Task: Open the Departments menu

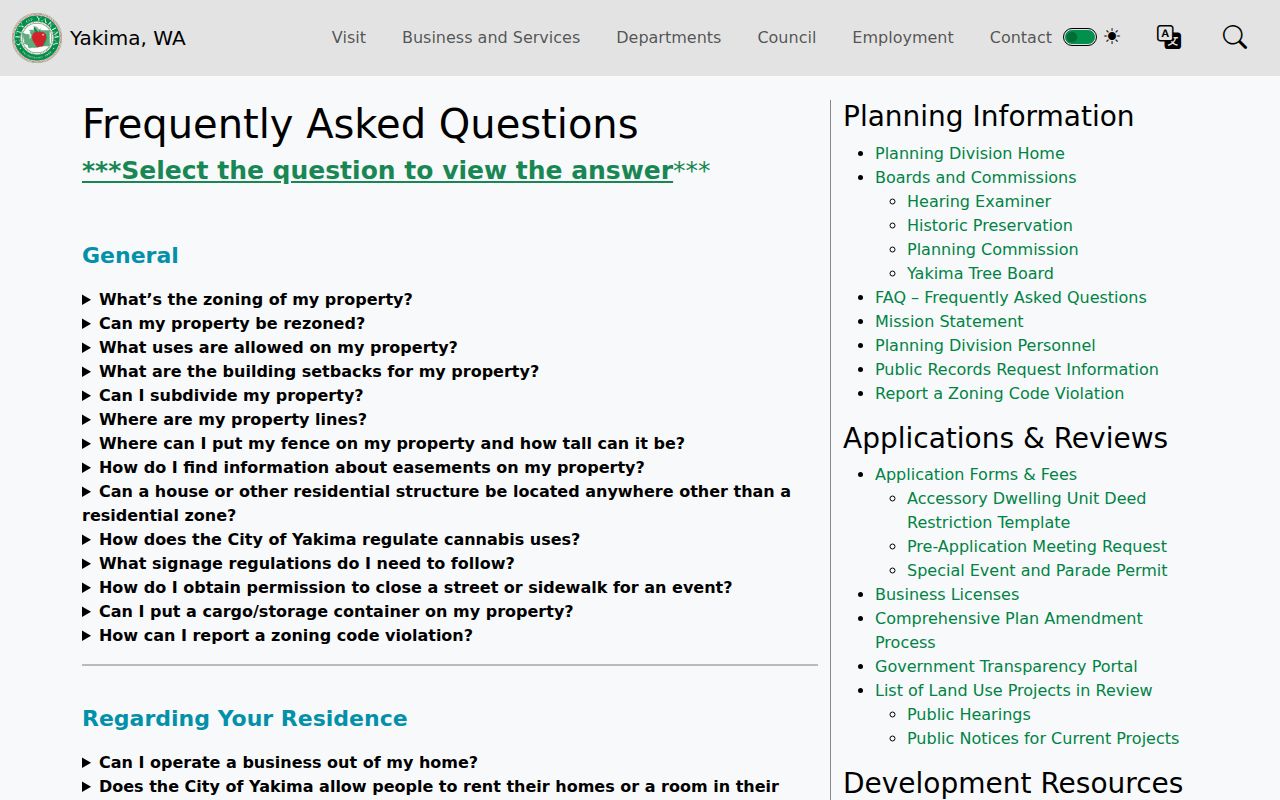Action: [x=668, y=37]
